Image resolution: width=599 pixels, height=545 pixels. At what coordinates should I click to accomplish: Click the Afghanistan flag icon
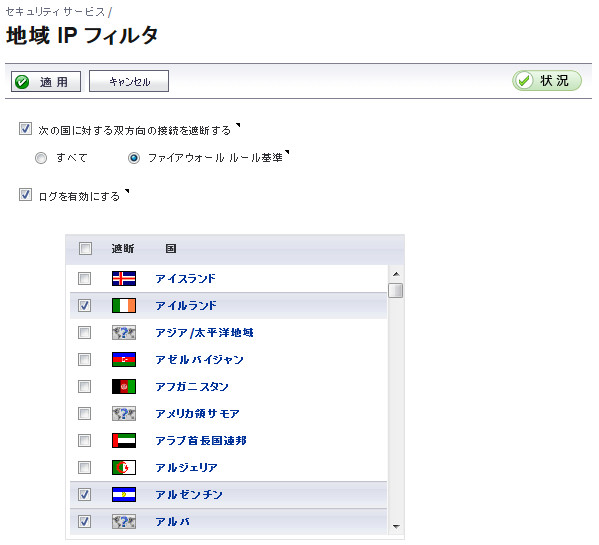(x=124, y=387)
